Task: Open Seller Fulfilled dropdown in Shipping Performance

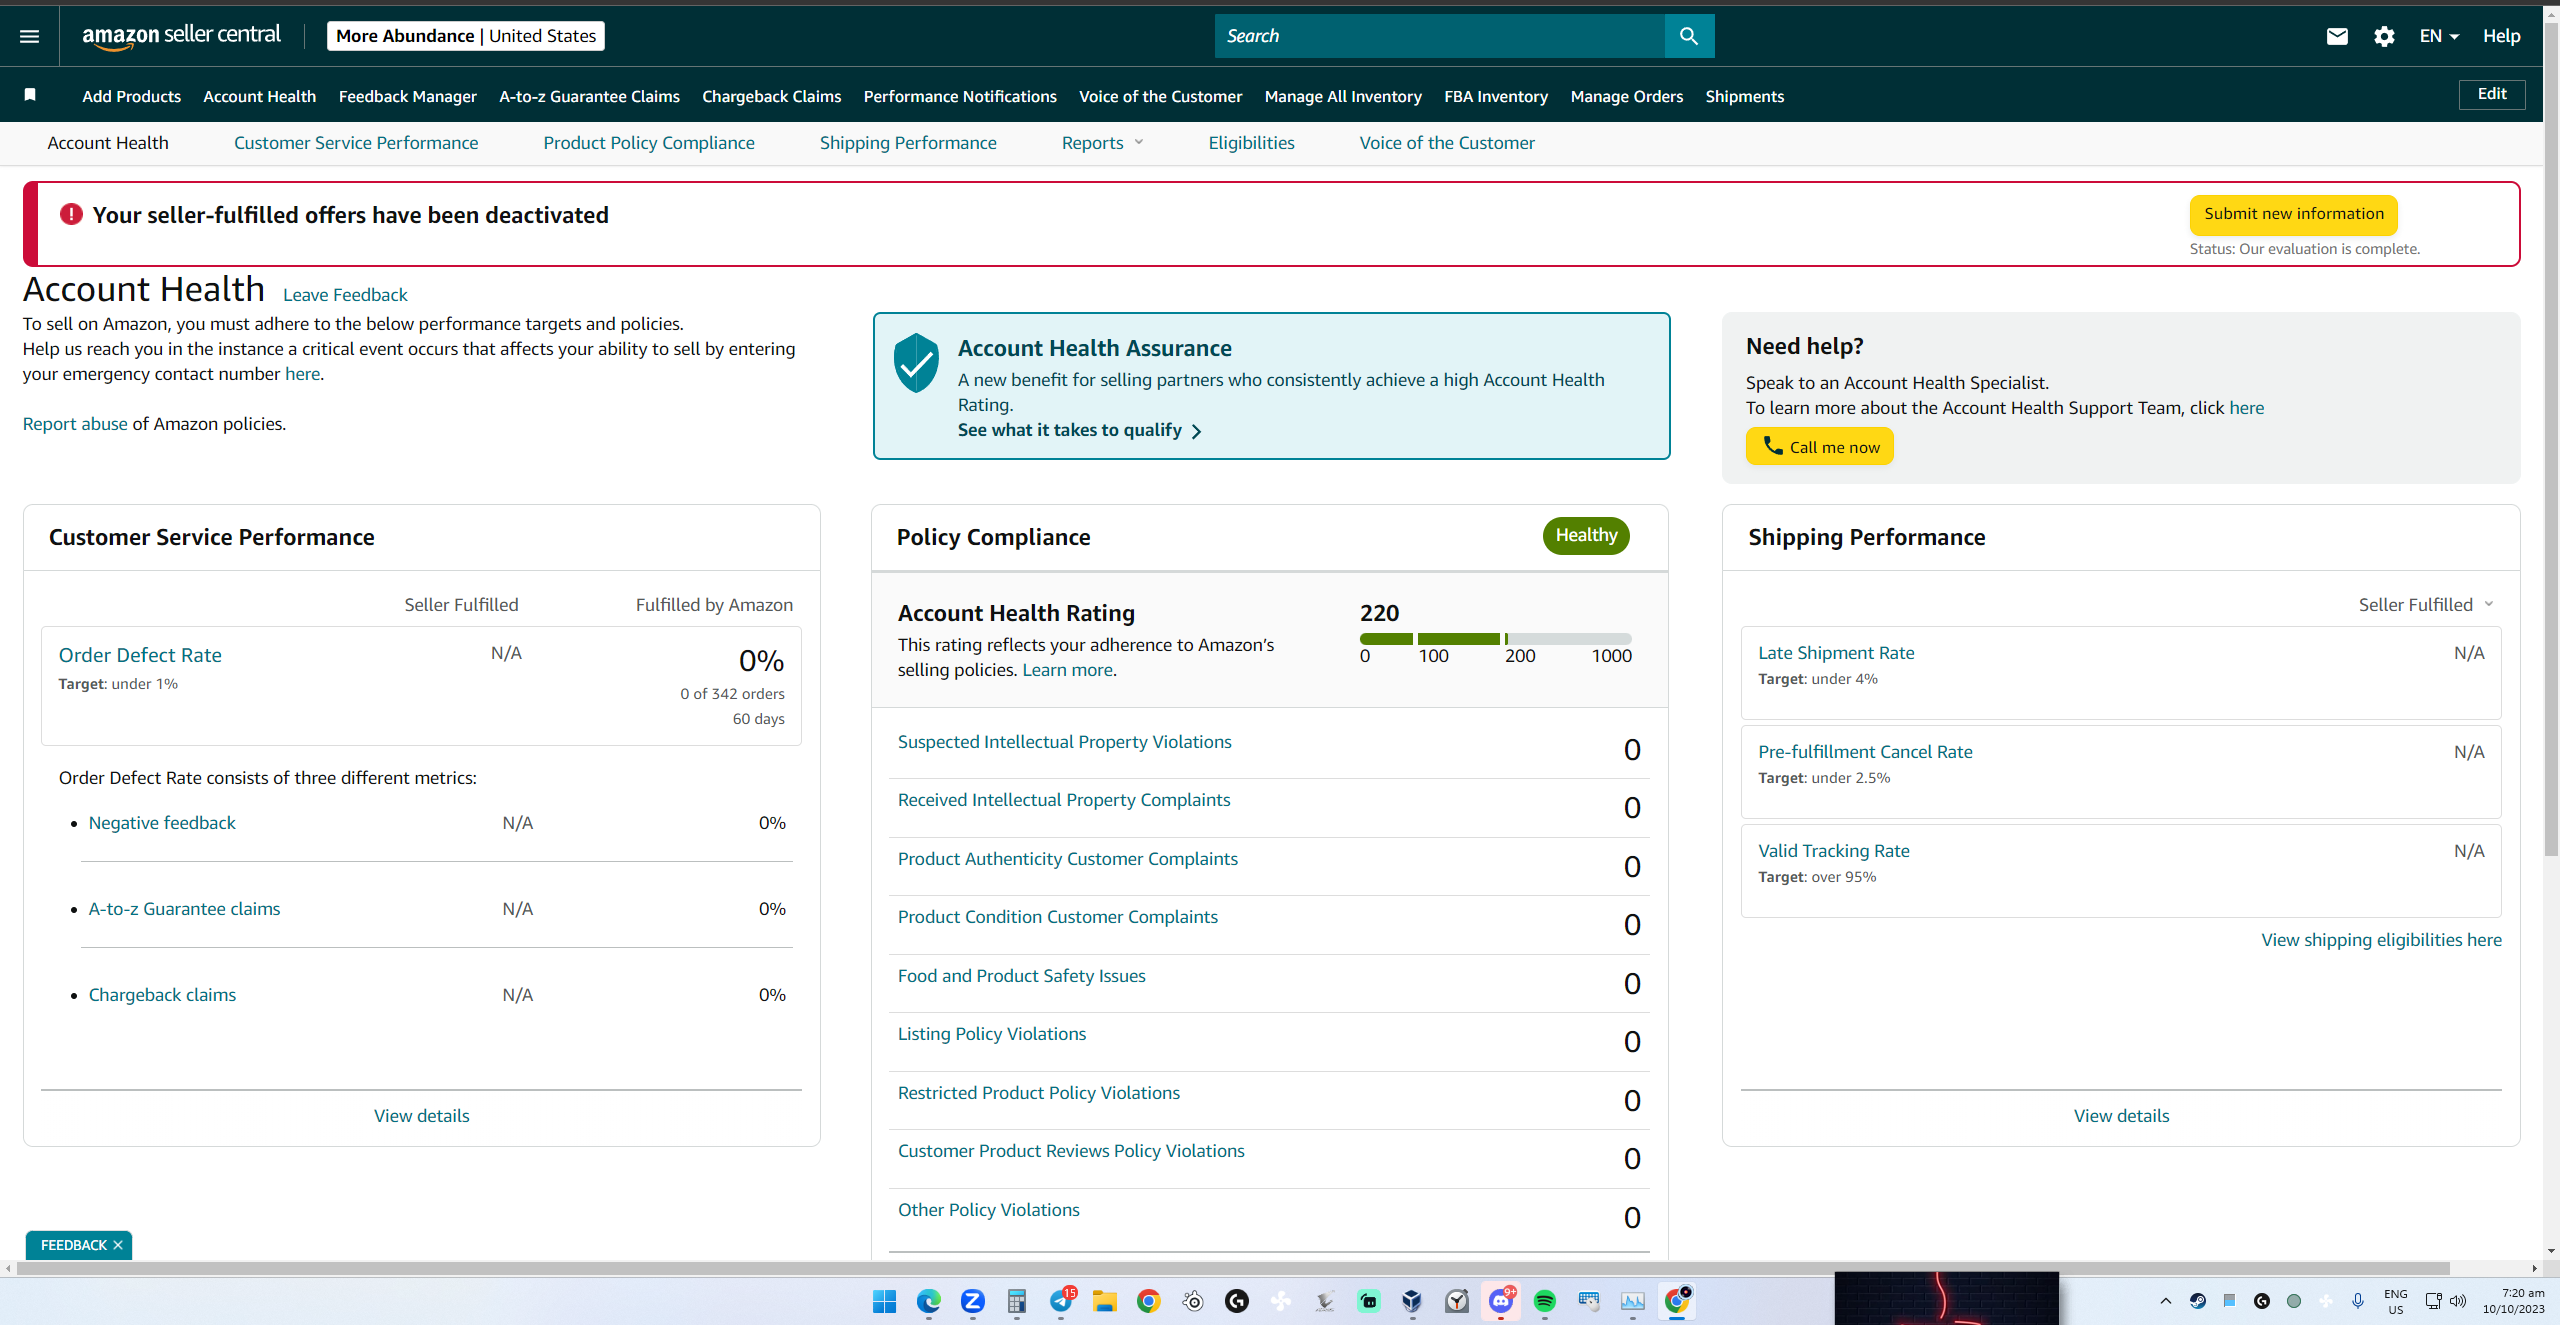Action: (x=2426, y=605)
